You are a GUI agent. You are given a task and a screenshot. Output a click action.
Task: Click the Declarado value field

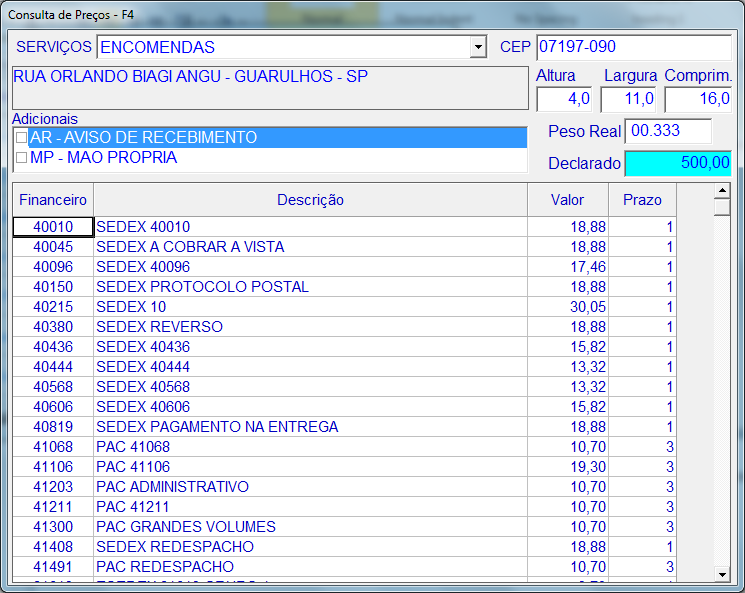point(678,163)
